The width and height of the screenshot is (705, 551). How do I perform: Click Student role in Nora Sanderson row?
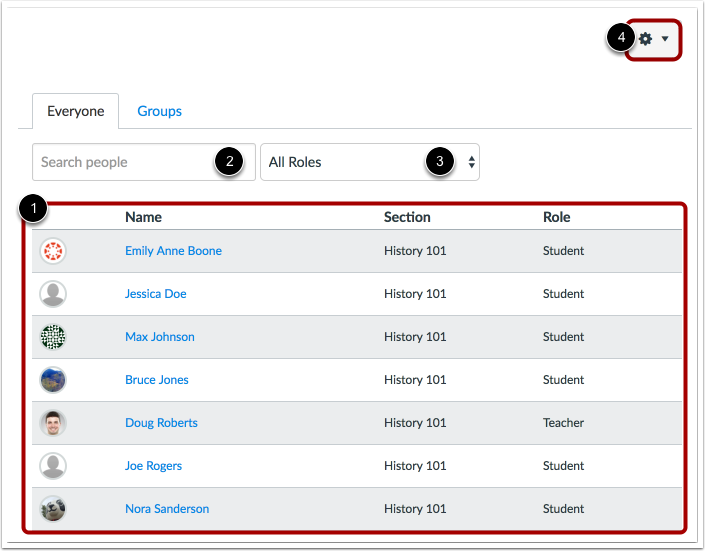(x=563, y=509)
